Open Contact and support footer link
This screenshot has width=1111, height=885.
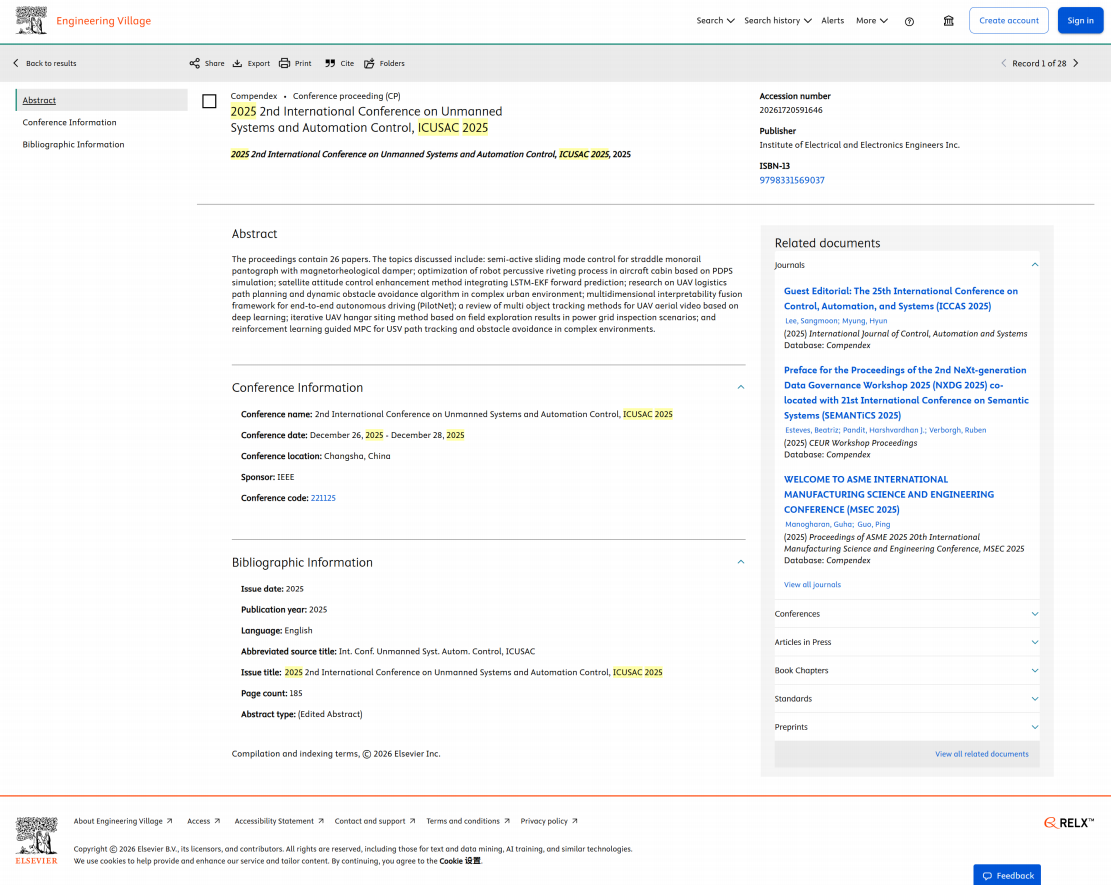pos(375,821)
